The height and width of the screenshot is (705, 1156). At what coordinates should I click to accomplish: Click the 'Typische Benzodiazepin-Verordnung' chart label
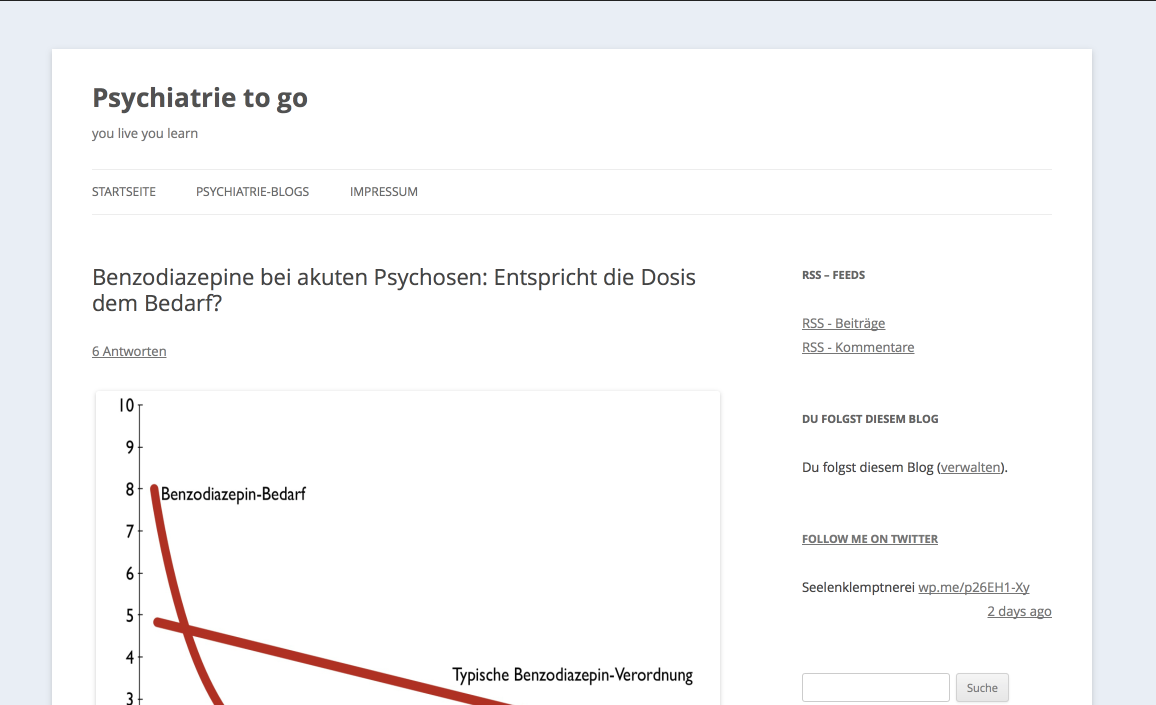click(572, 675)
